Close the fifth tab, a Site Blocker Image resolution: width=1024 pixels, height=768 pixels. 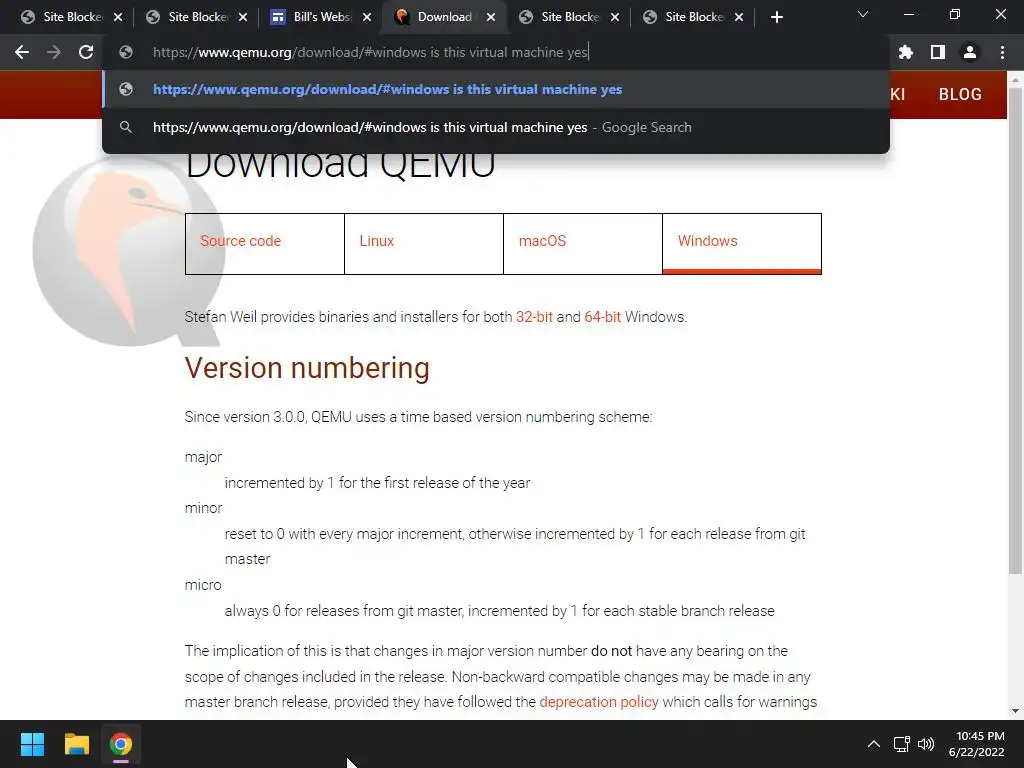[615, 17]
